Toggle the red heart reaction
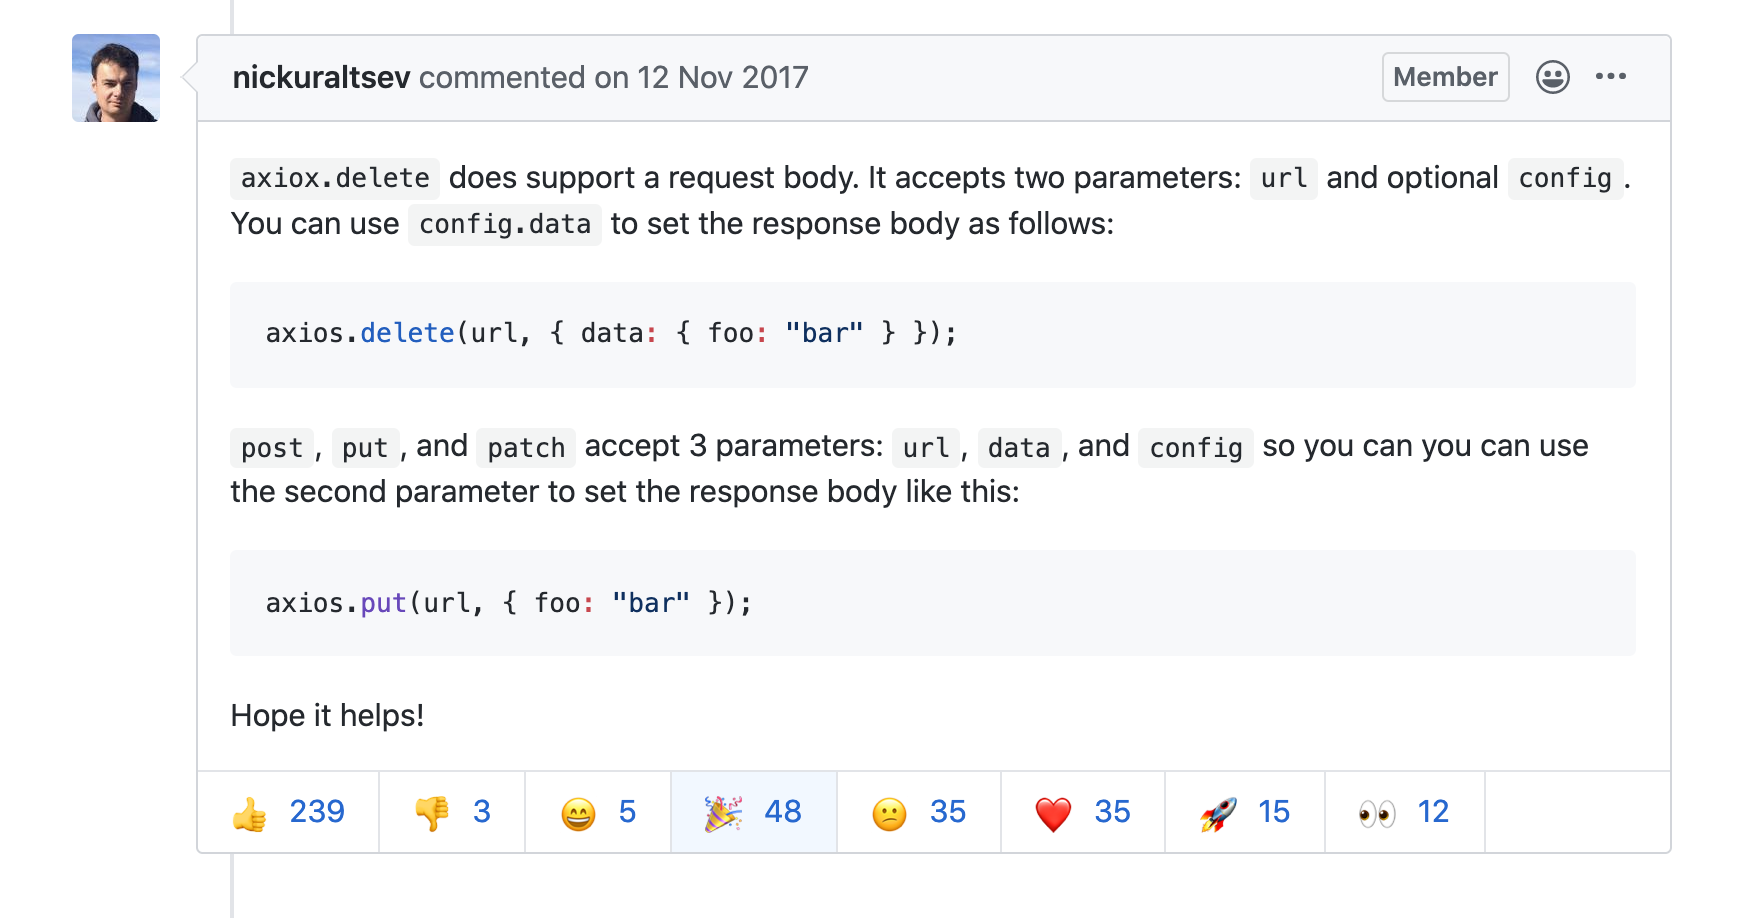Viewport: 1762px width, 918px height. 1082,812
